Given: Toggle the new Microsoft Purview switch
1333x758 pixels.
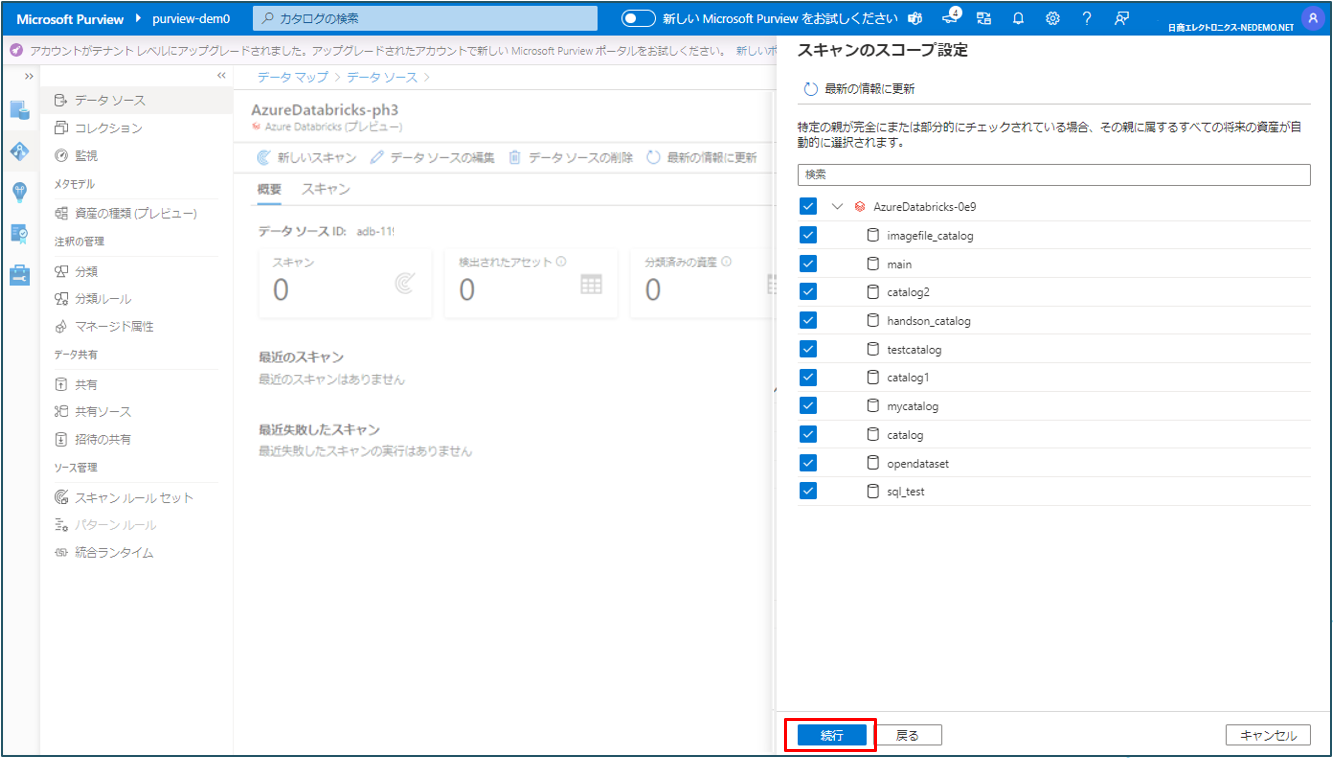Looking at the screenshot, I should pos(638,19).
